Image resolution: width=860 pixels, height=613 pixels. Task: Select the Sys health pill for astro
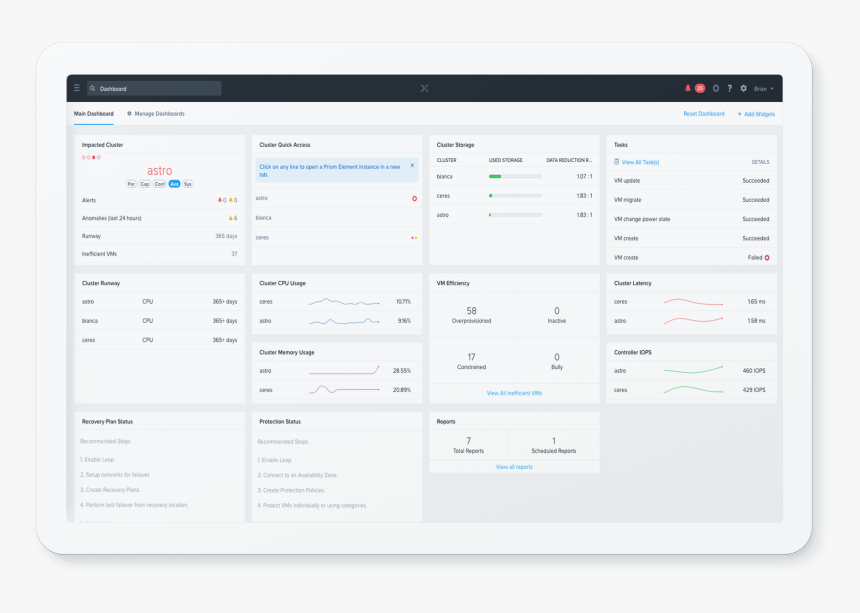[188, 184]
